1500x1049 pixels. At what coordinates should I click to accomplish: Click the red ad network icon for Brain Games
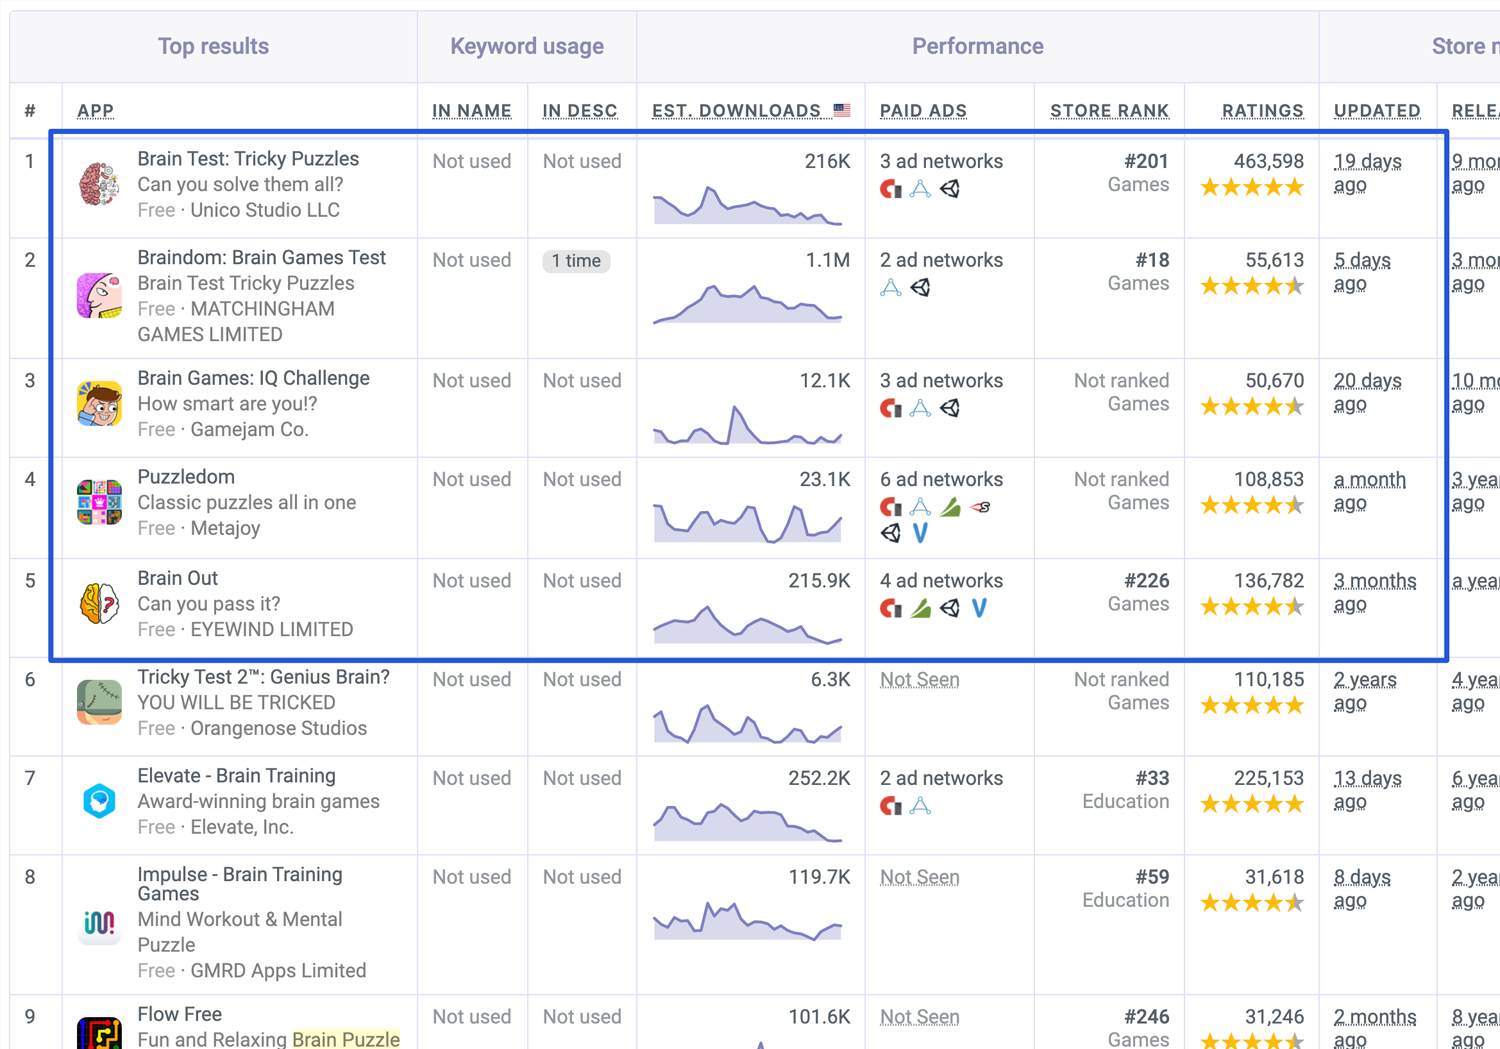tap(890, 408)
